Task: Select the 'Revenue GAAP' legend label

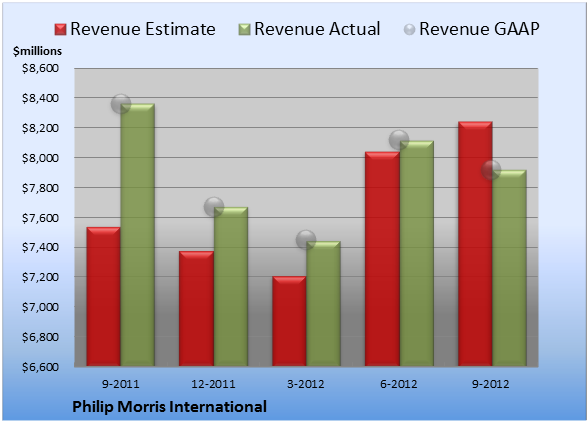Action: 479,29
